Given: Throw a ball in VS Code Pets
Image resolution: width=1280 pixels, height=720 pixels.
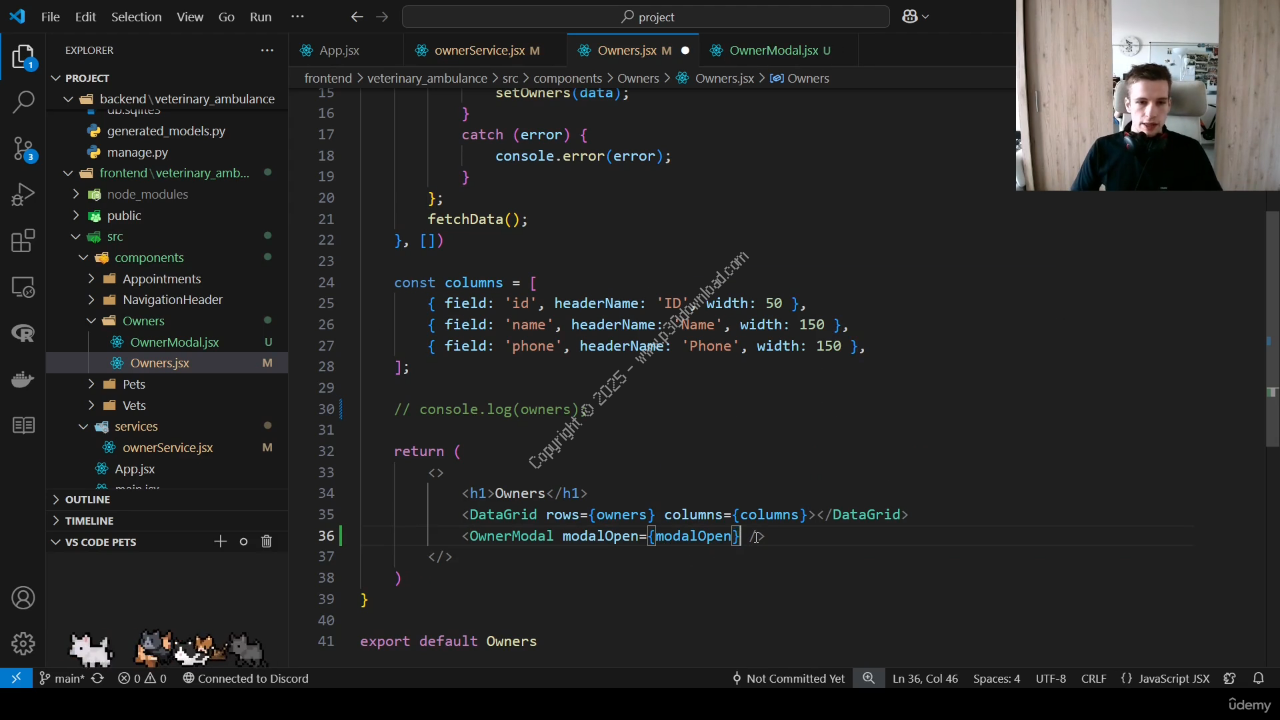Looking at the screenshot, I should pyautogui.click(x=243, y=541).
